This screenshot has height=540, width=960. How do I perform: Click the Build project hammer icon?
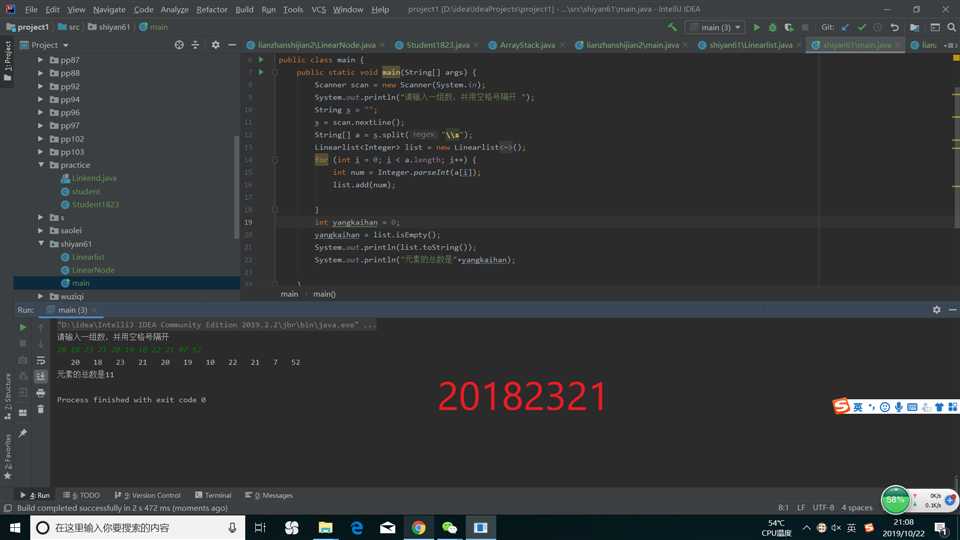672,27
